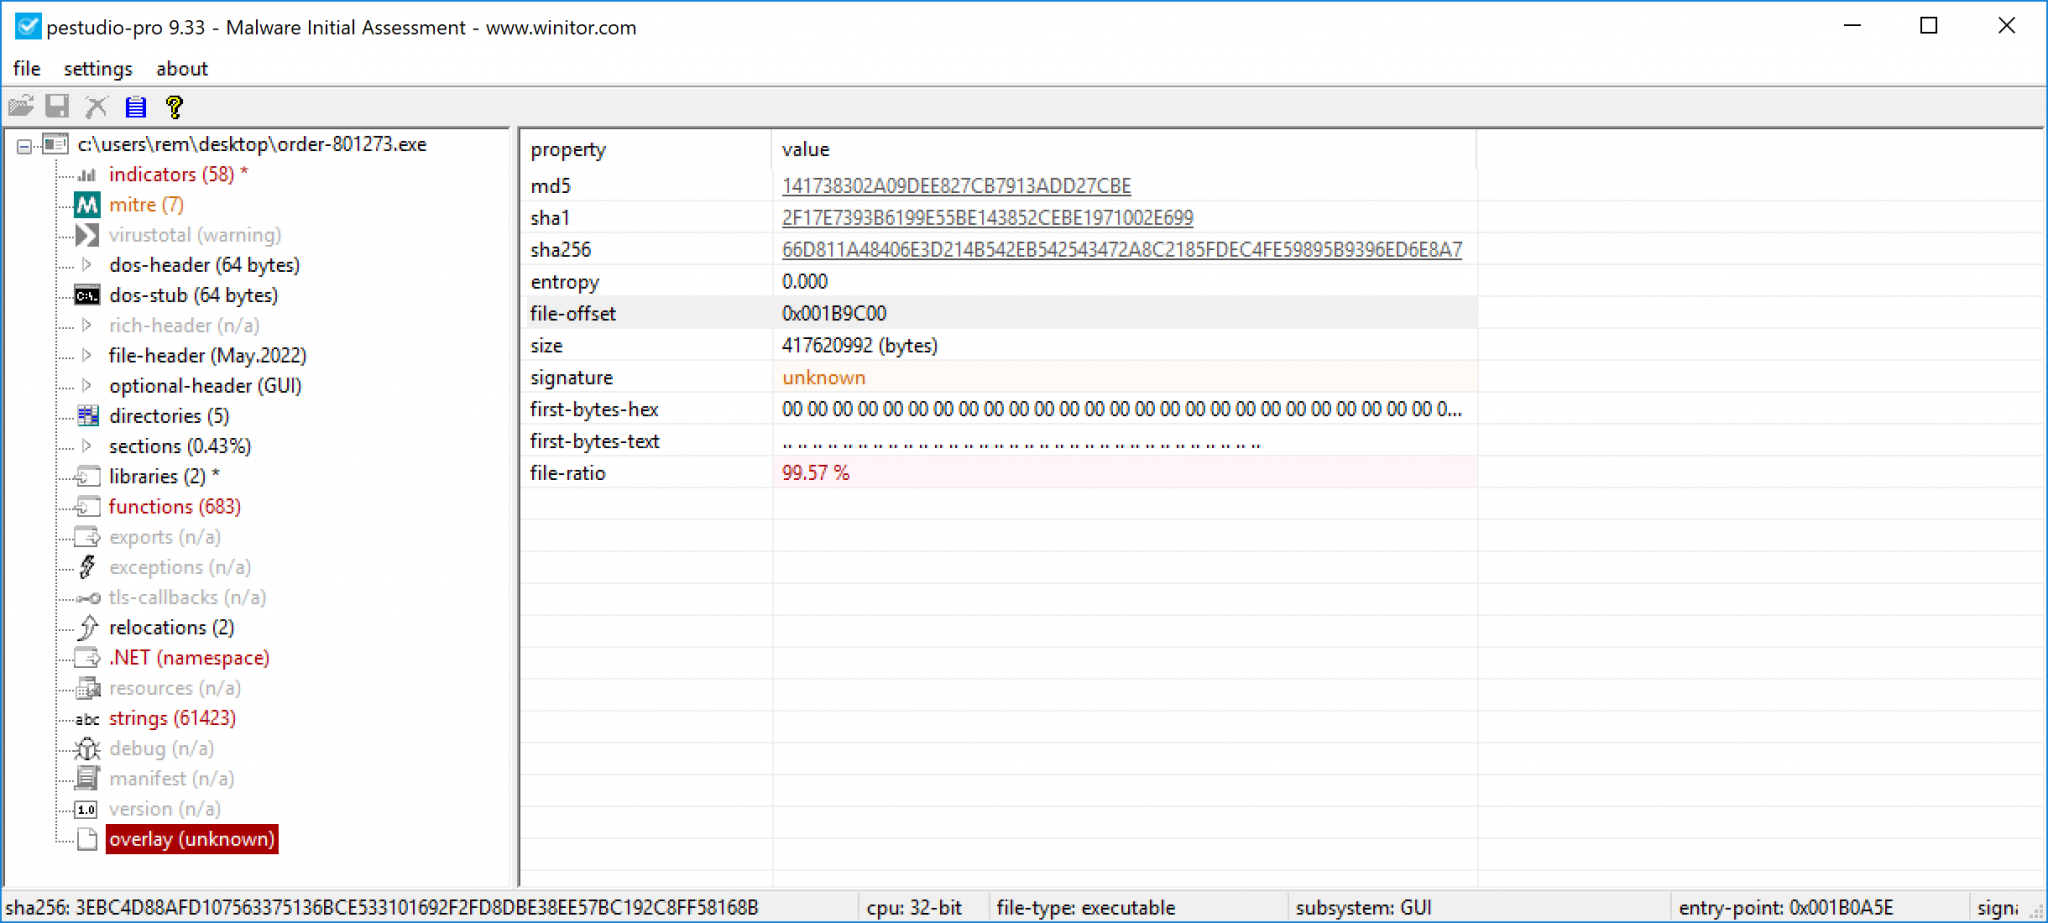2048x923 pixels.
Task: Follow the md5 hash link
Action: [x=957, y=185]
